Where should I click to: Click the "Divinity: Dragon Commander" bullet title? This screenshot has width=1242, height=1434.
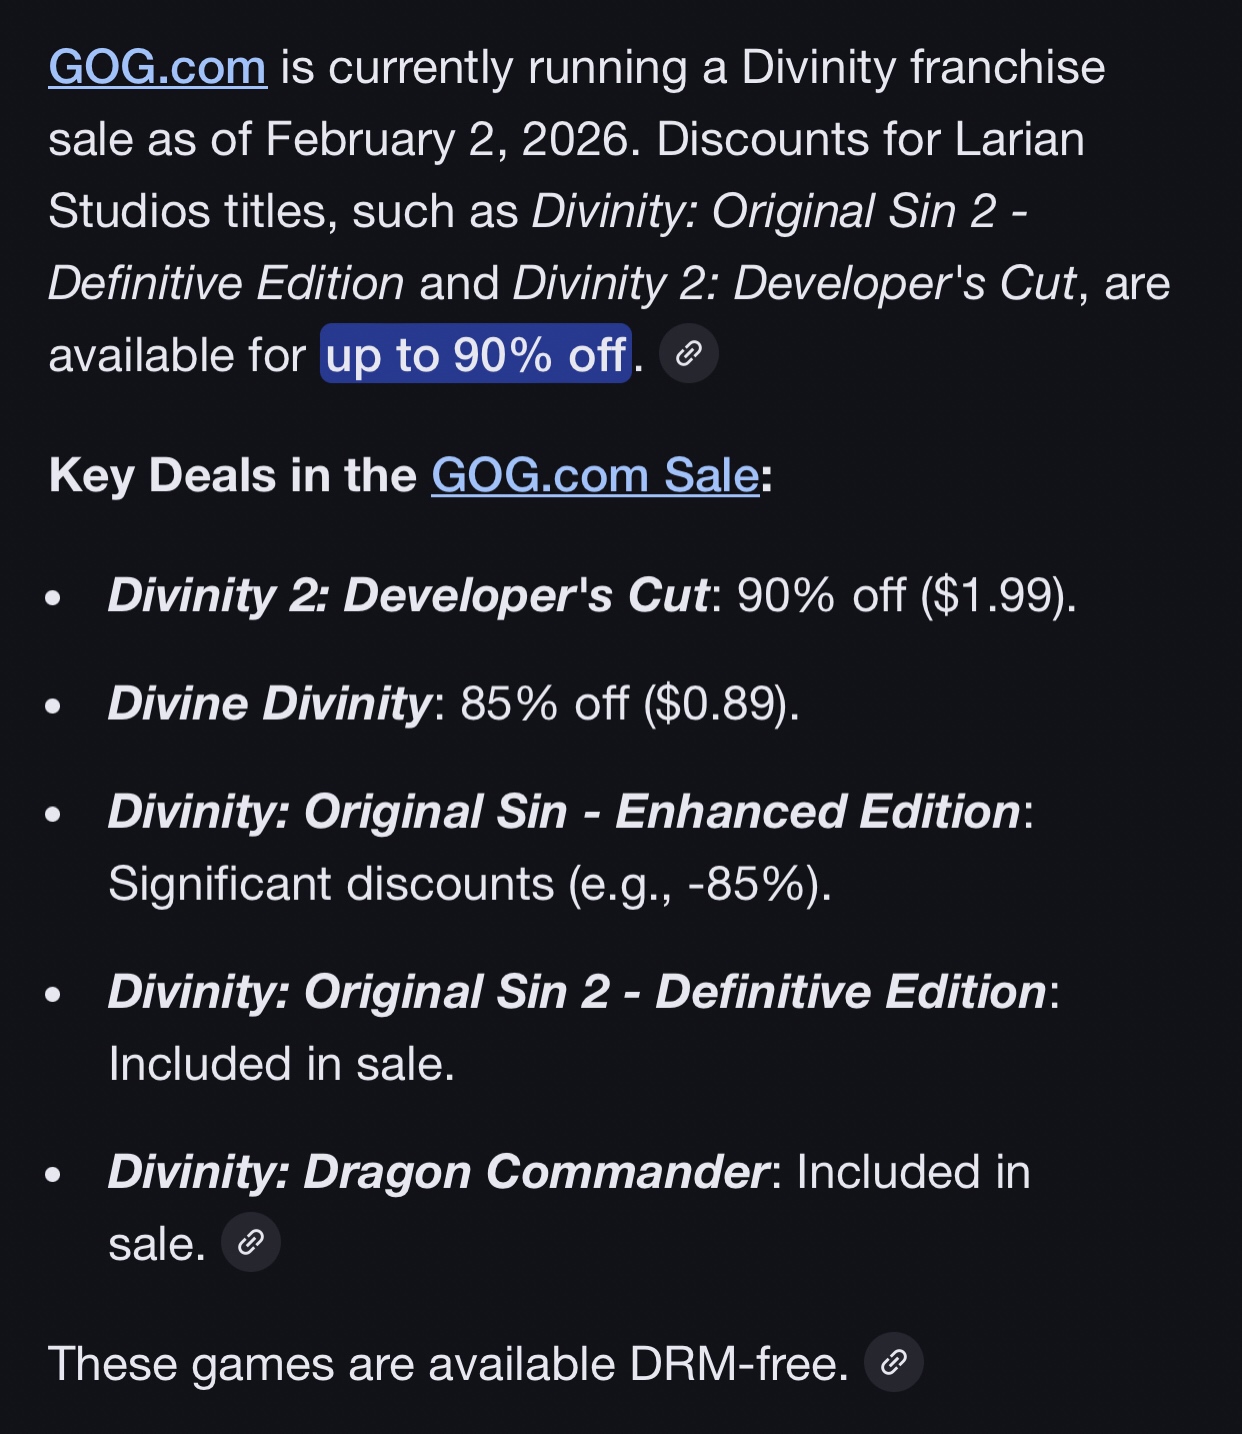(x=438, y=1172)
